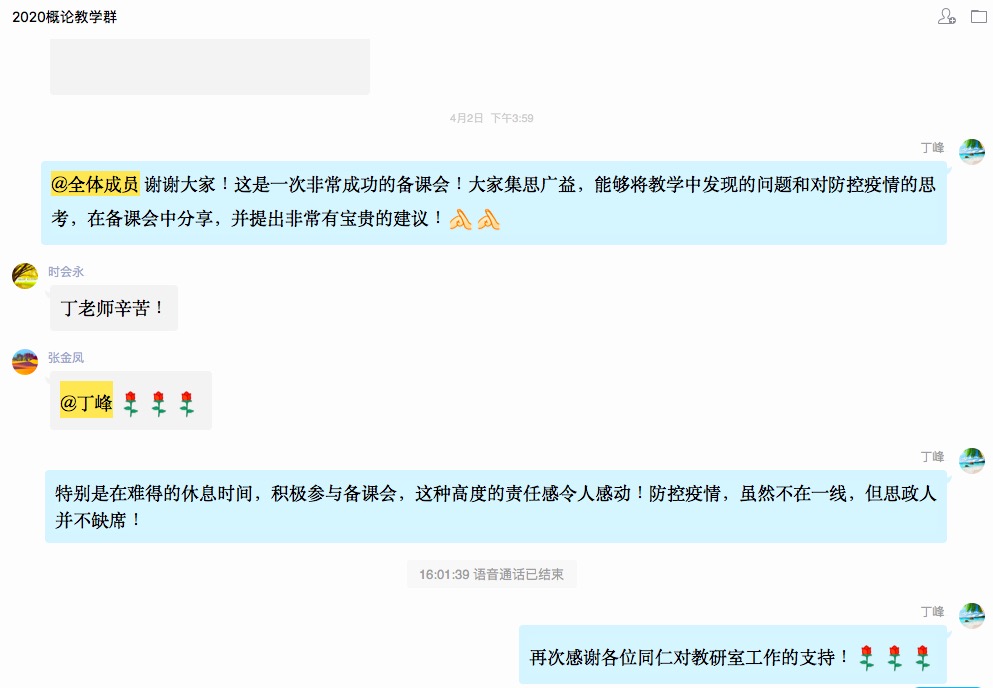Click the grey message placeholder at top
The height and width of the screenshot is (688, 993).
point(210,67)
